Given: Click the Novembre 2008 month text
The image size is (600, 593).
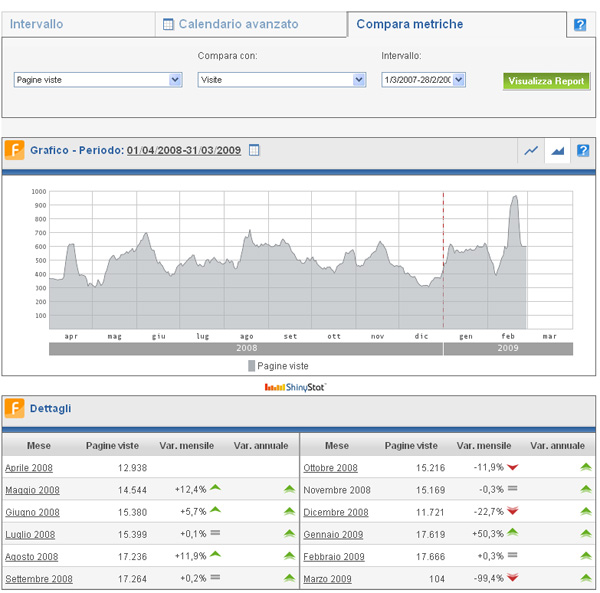Looking at the screenshot, I should tap(337, 490).
